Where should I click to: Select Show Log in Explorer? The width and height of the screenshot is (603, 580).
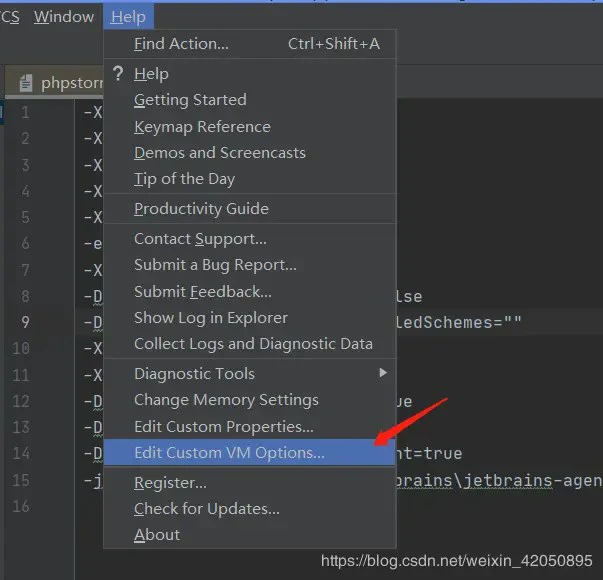point(211,318)
